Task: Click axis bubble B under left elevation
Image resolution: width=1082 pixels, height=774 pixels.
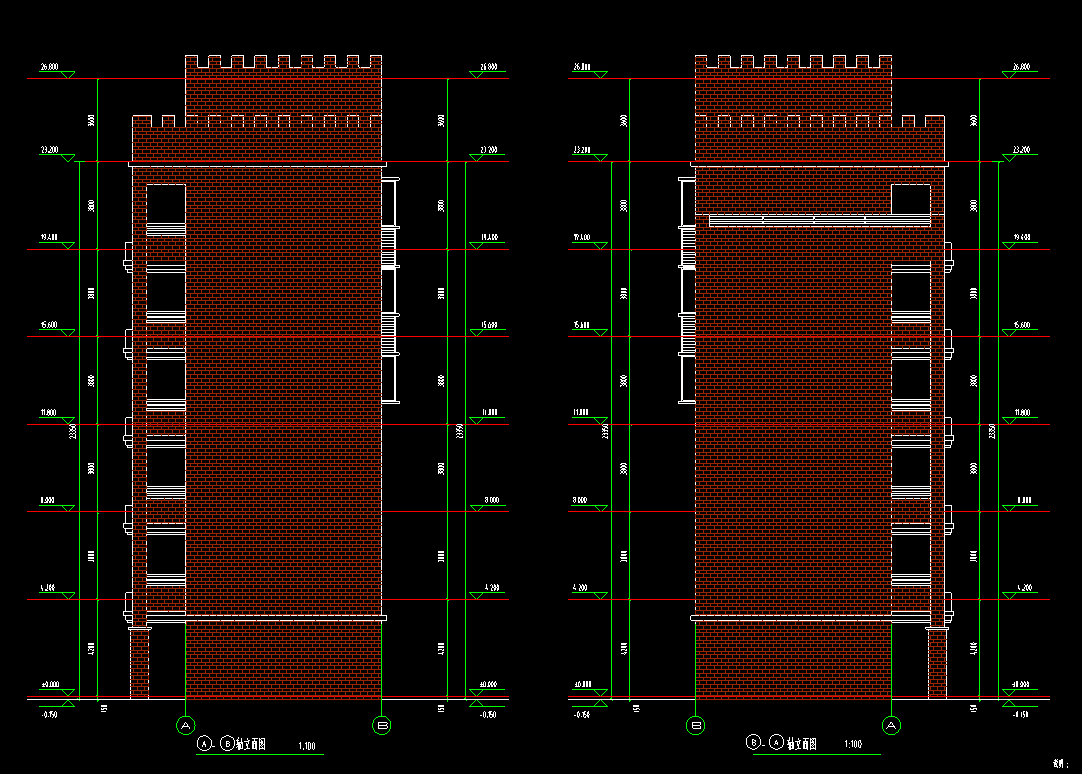Action: click(x=381, y=725)
